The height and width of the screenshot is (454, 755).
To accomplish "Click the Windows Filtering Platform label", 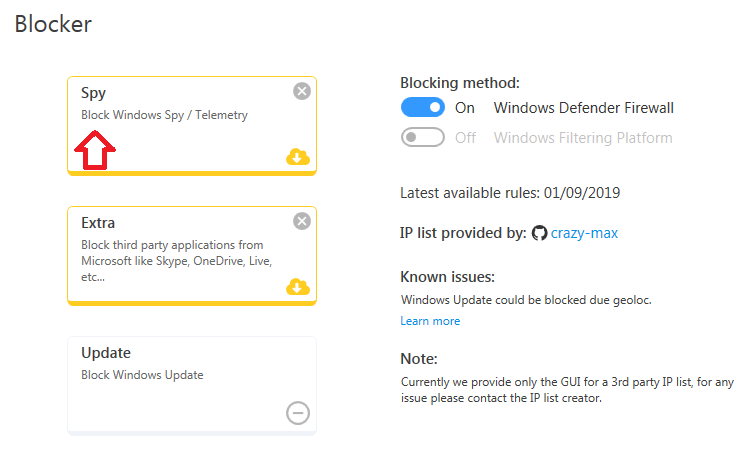I will [x=583, y=138].
